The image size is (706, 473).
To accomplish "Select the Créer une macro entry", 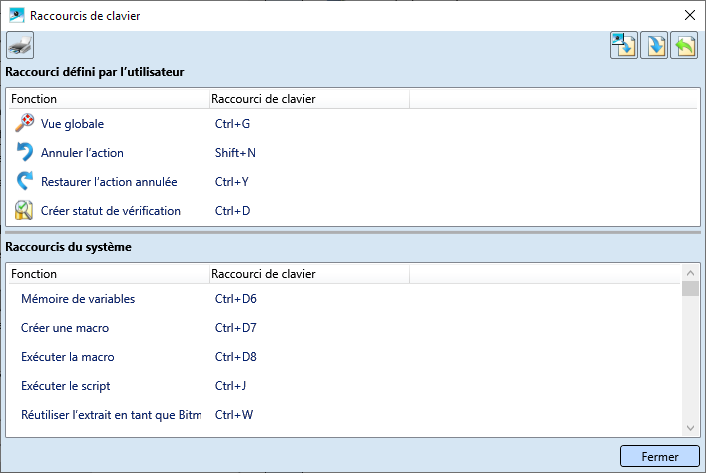I will click(x=65, y=328).
